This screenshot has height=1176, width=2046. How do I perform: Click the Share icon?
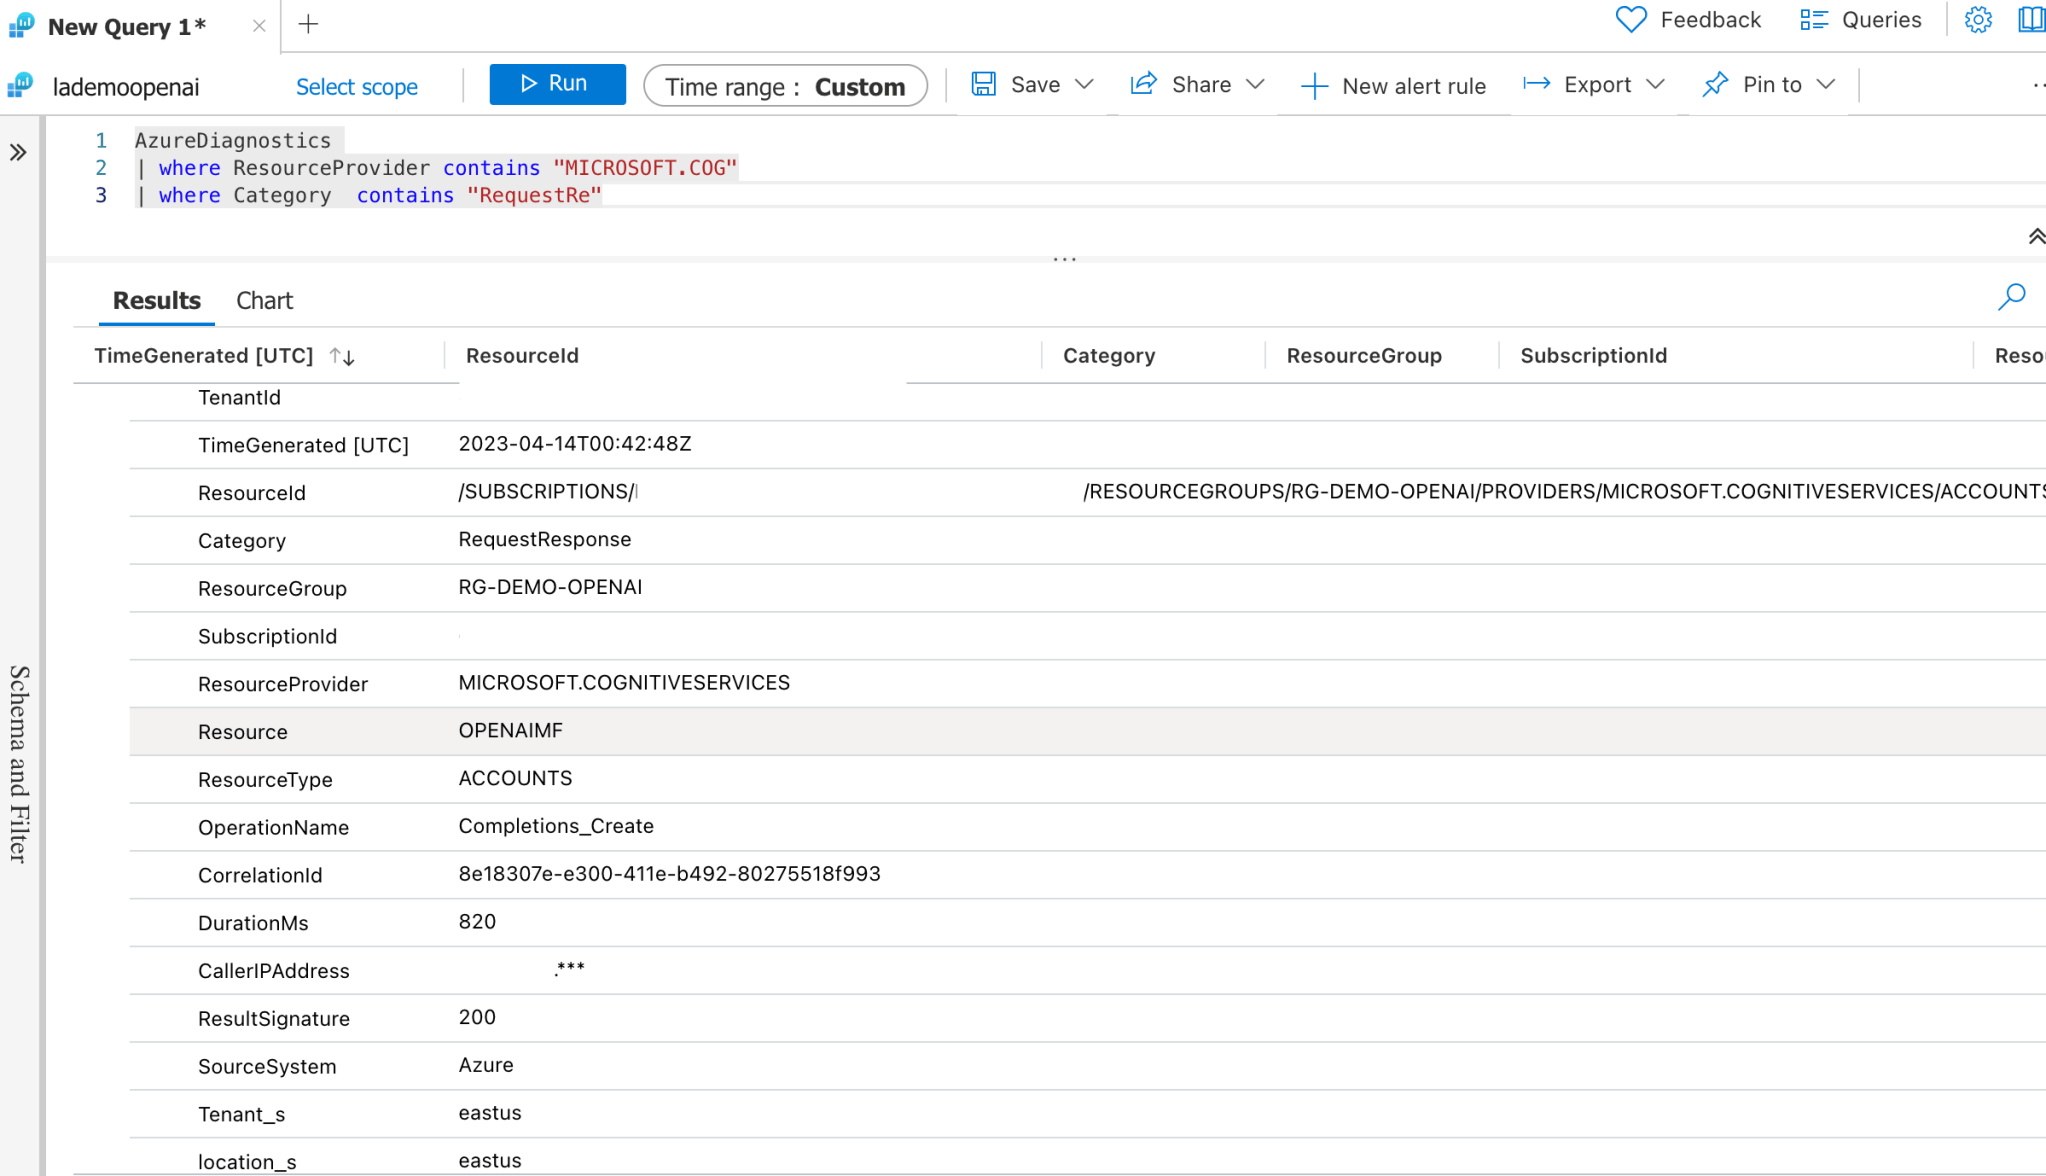coord(1143,84)
